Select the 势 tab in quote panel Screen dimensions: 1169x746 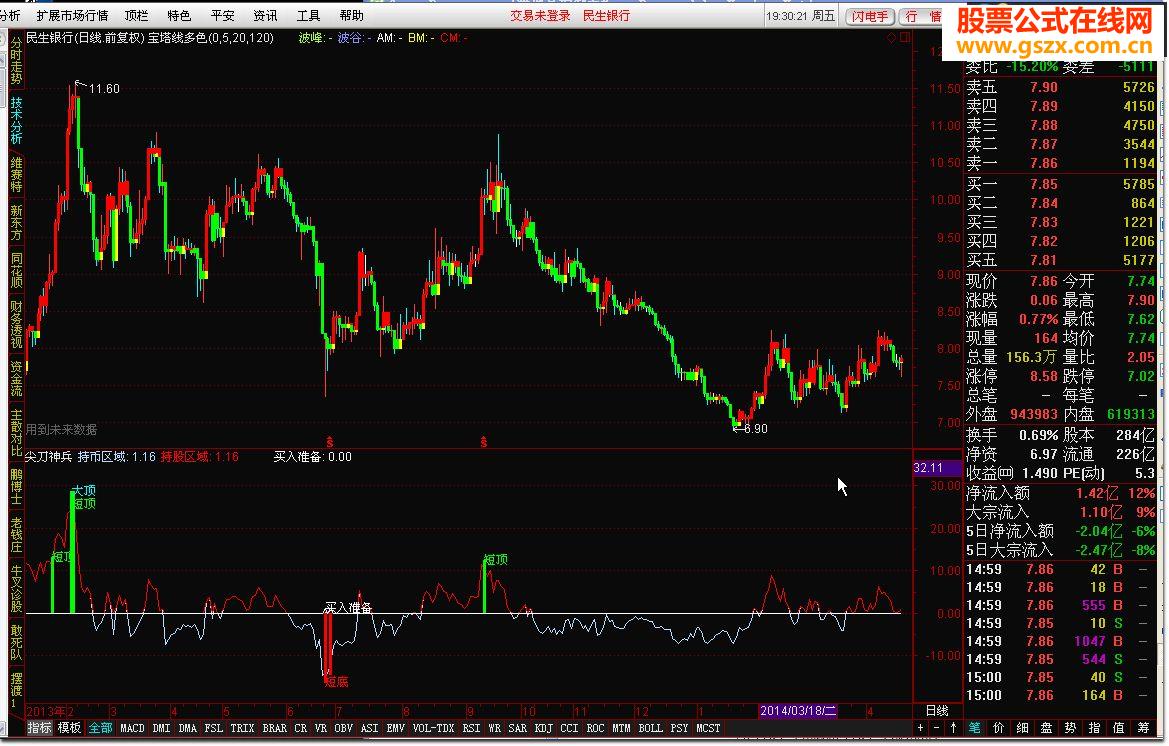pos(1070,727)
